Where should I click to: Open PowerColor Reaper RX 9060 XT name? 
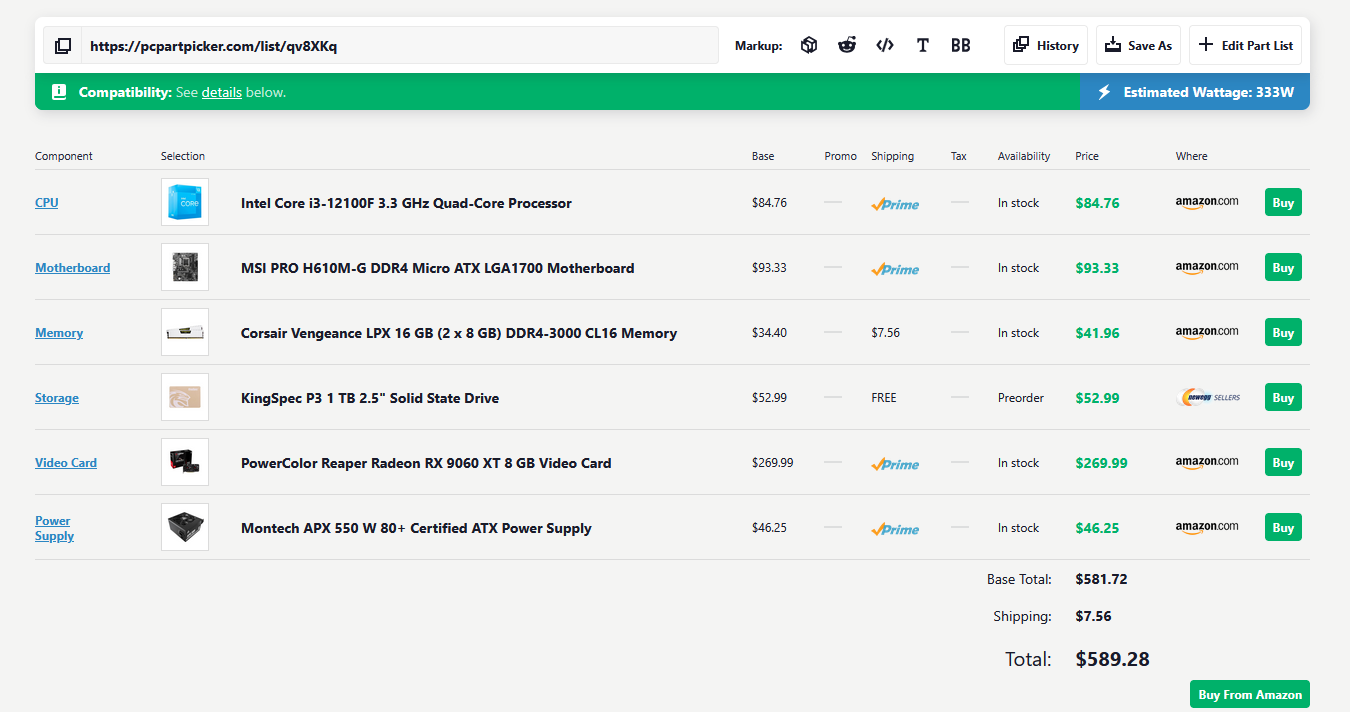[426, 463]
